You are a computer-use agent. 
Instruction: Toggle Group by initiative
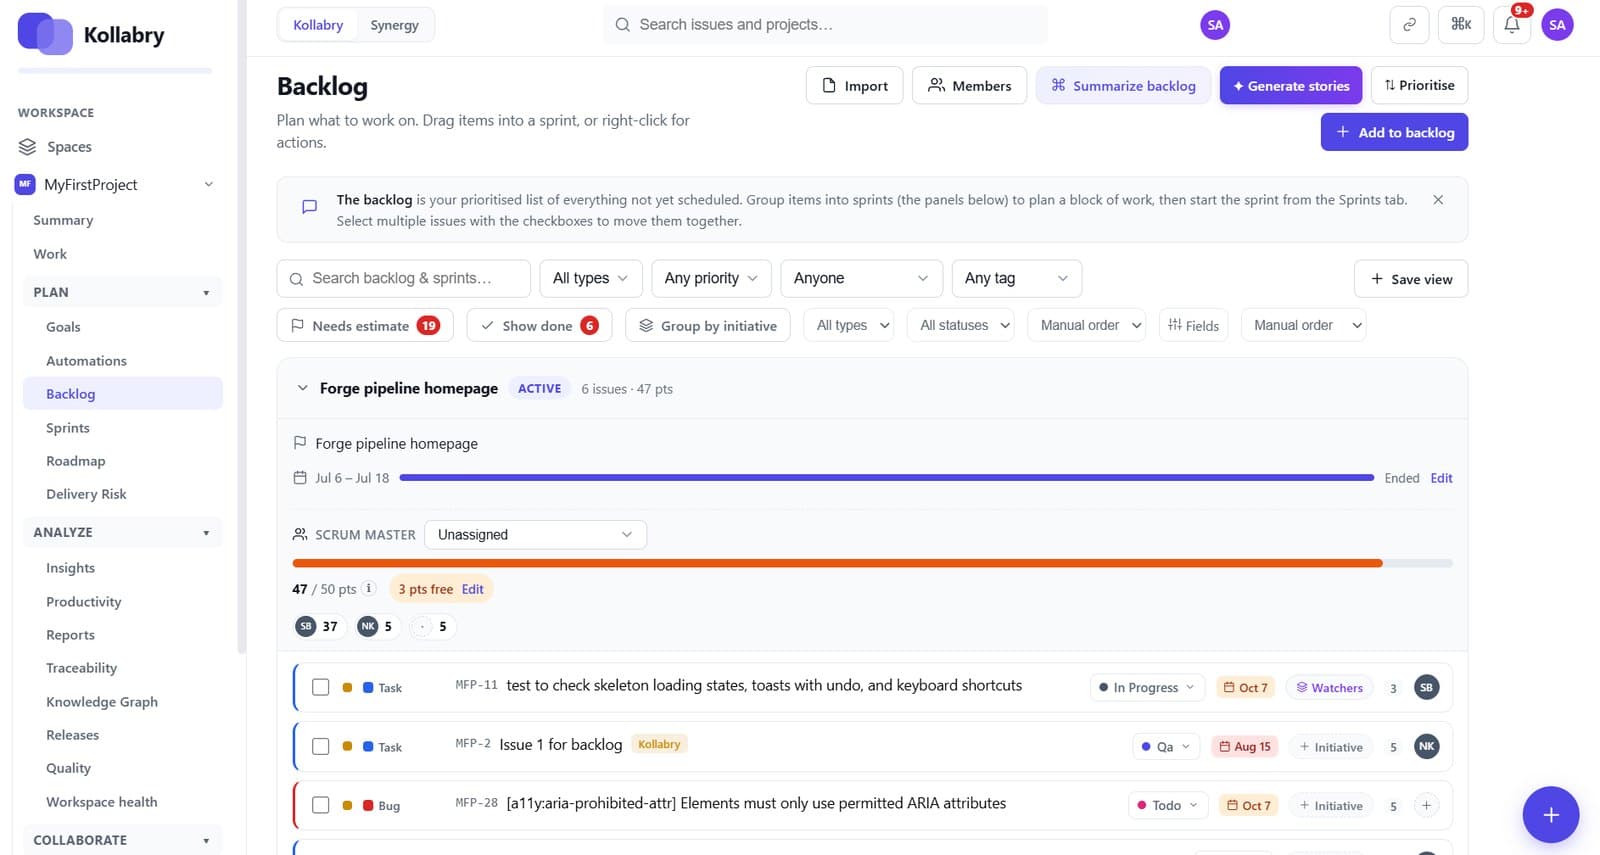point(708,325)
